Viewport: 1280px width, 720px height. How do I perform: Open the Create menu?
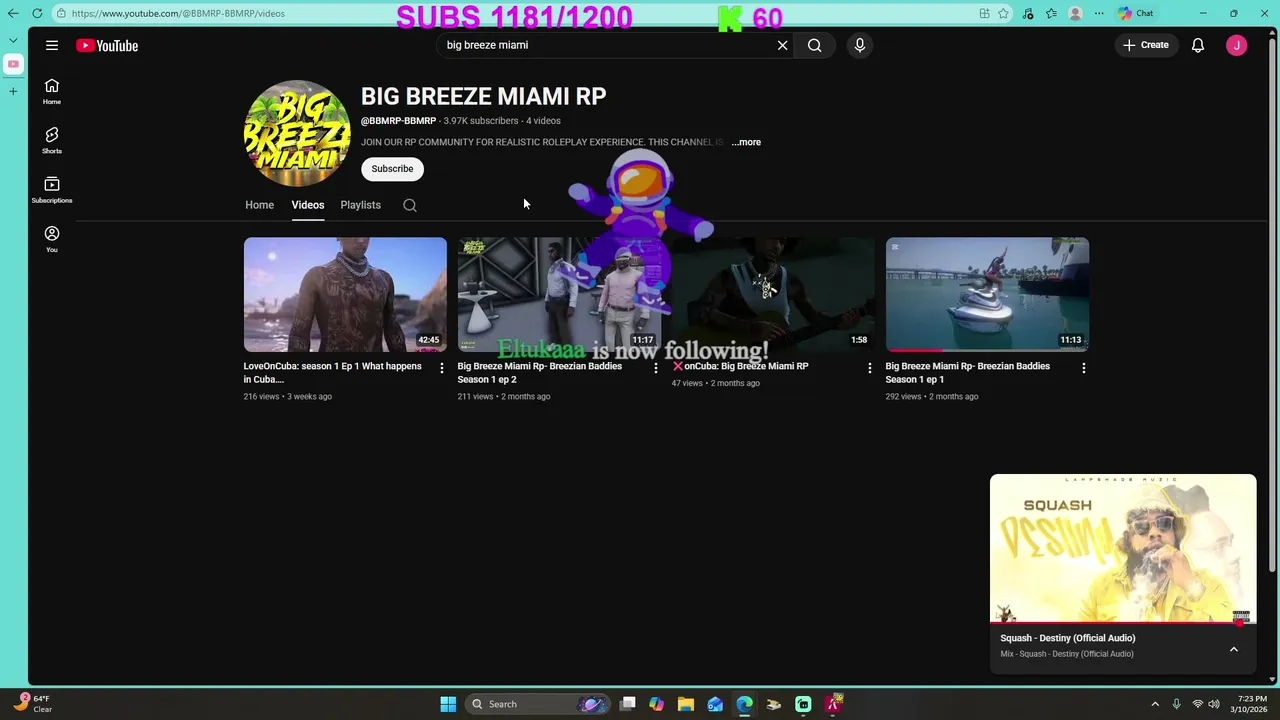(x=1146, y=45)
